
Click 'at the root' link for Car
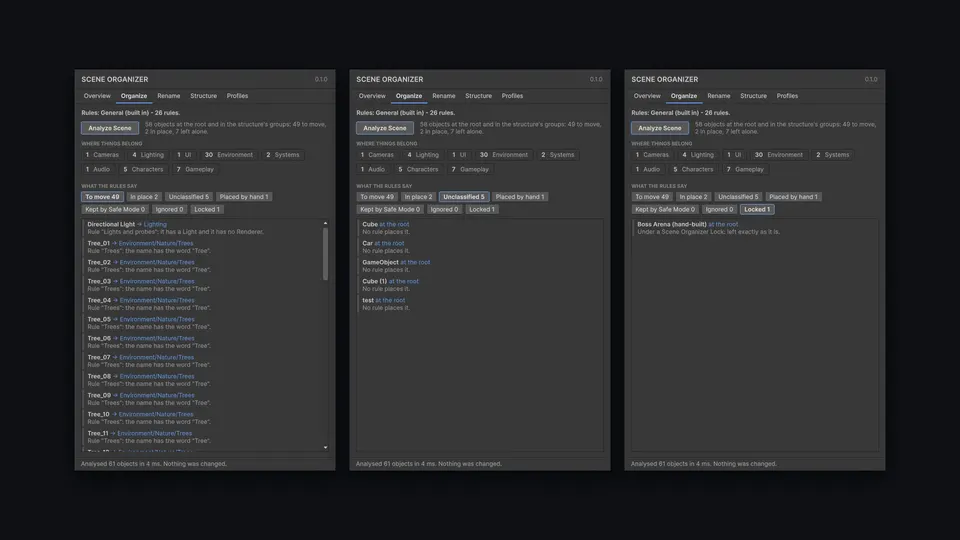tap(389, 243)
